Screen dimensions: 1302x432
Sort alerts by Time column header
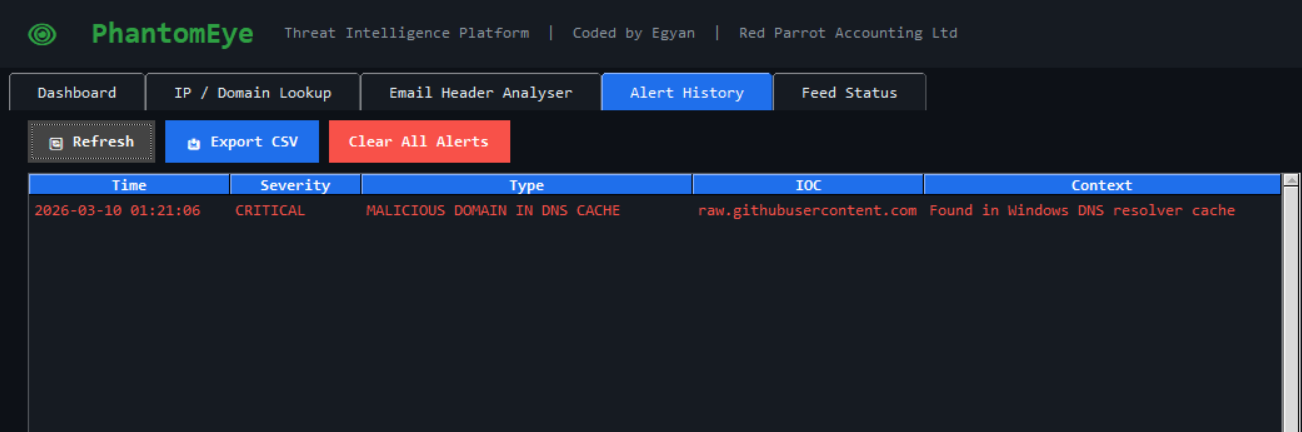coord(129,185)
